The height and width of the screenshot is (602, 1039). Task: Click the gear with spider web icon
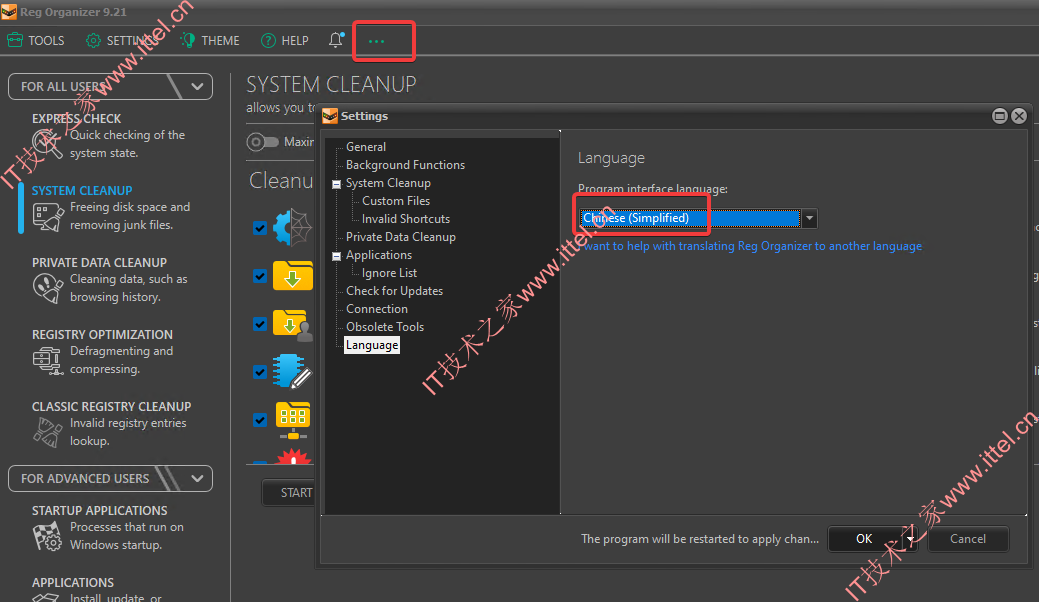click(x=292, y=227)
